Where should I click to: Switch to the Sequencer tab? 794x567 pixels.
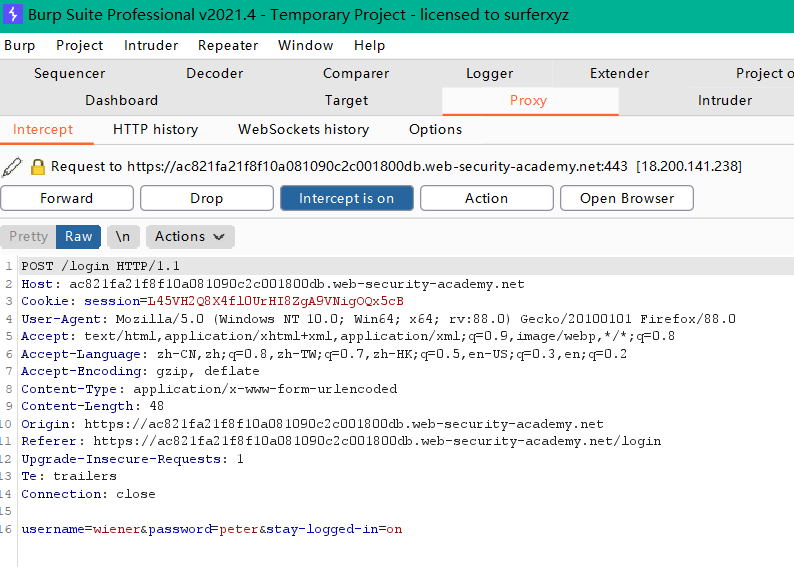coord(69,73)
